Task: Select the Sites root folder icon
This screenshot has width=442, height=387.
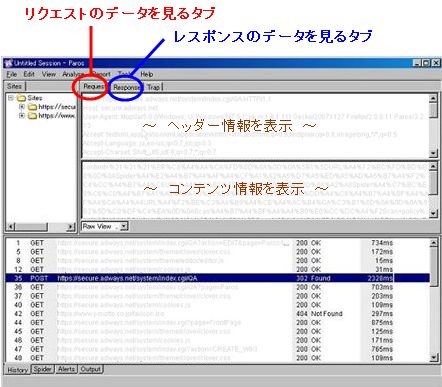Action: pos(21,98)
